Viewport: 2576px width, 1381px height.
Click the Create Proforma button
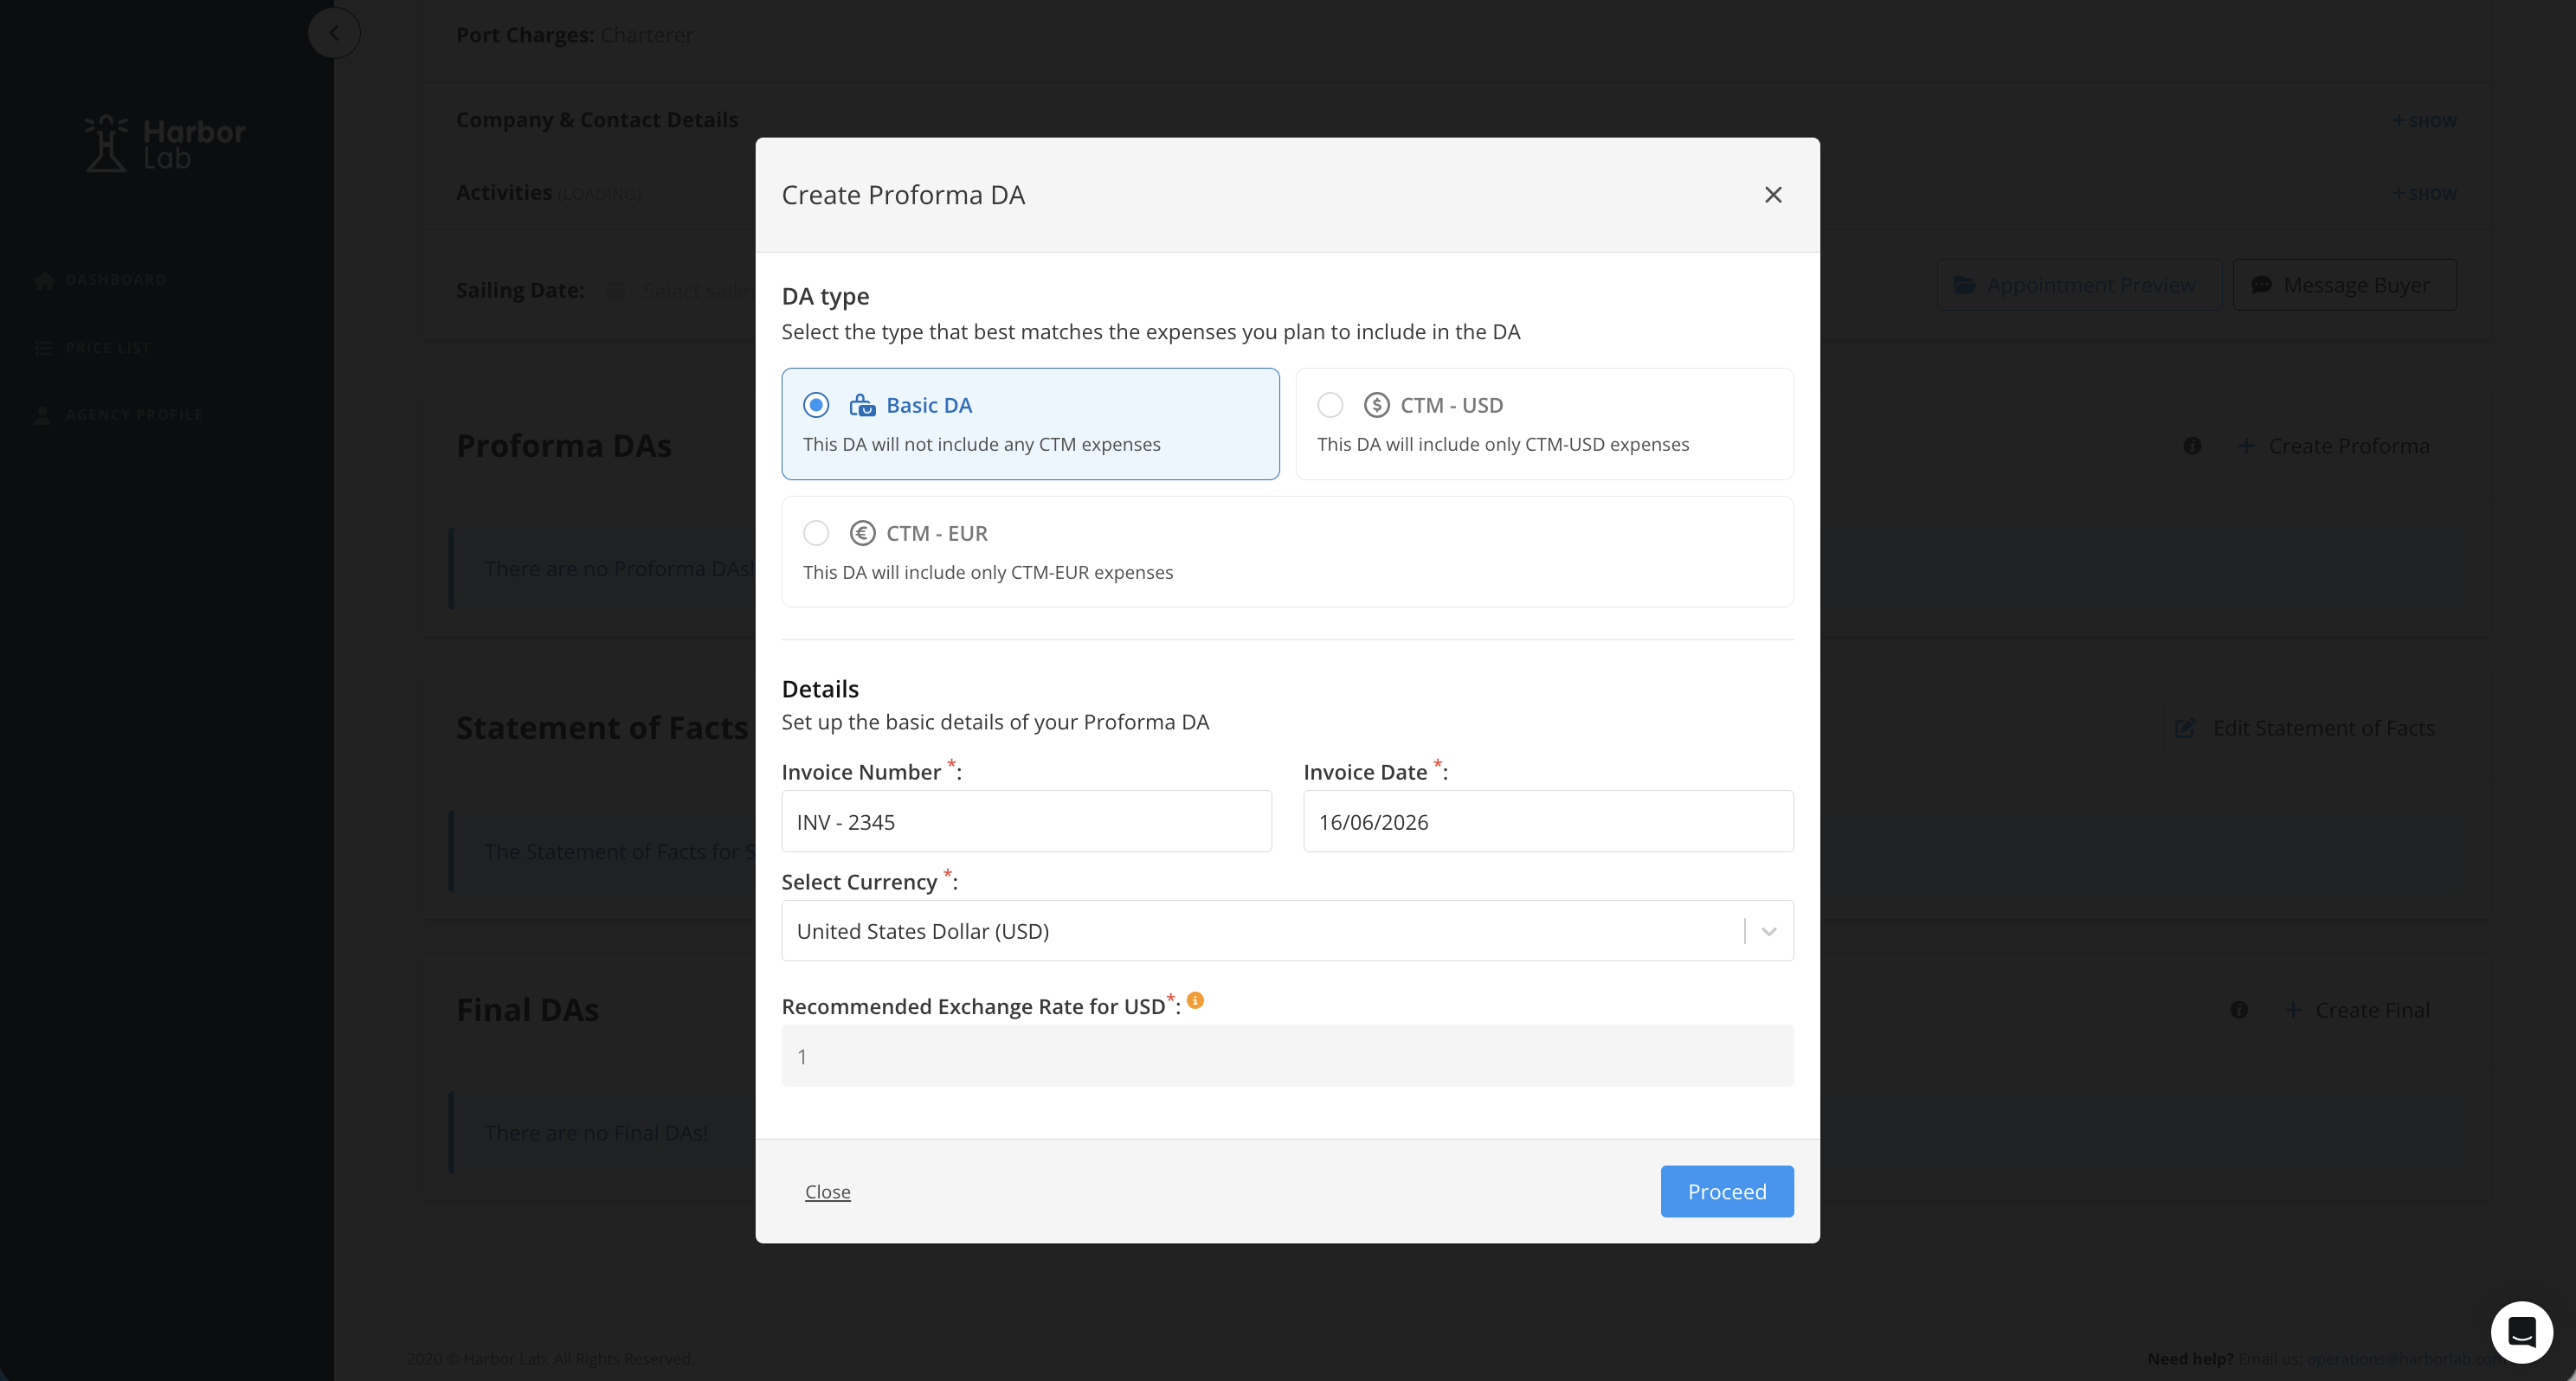pyautogui.click(x=2336, y=446)
